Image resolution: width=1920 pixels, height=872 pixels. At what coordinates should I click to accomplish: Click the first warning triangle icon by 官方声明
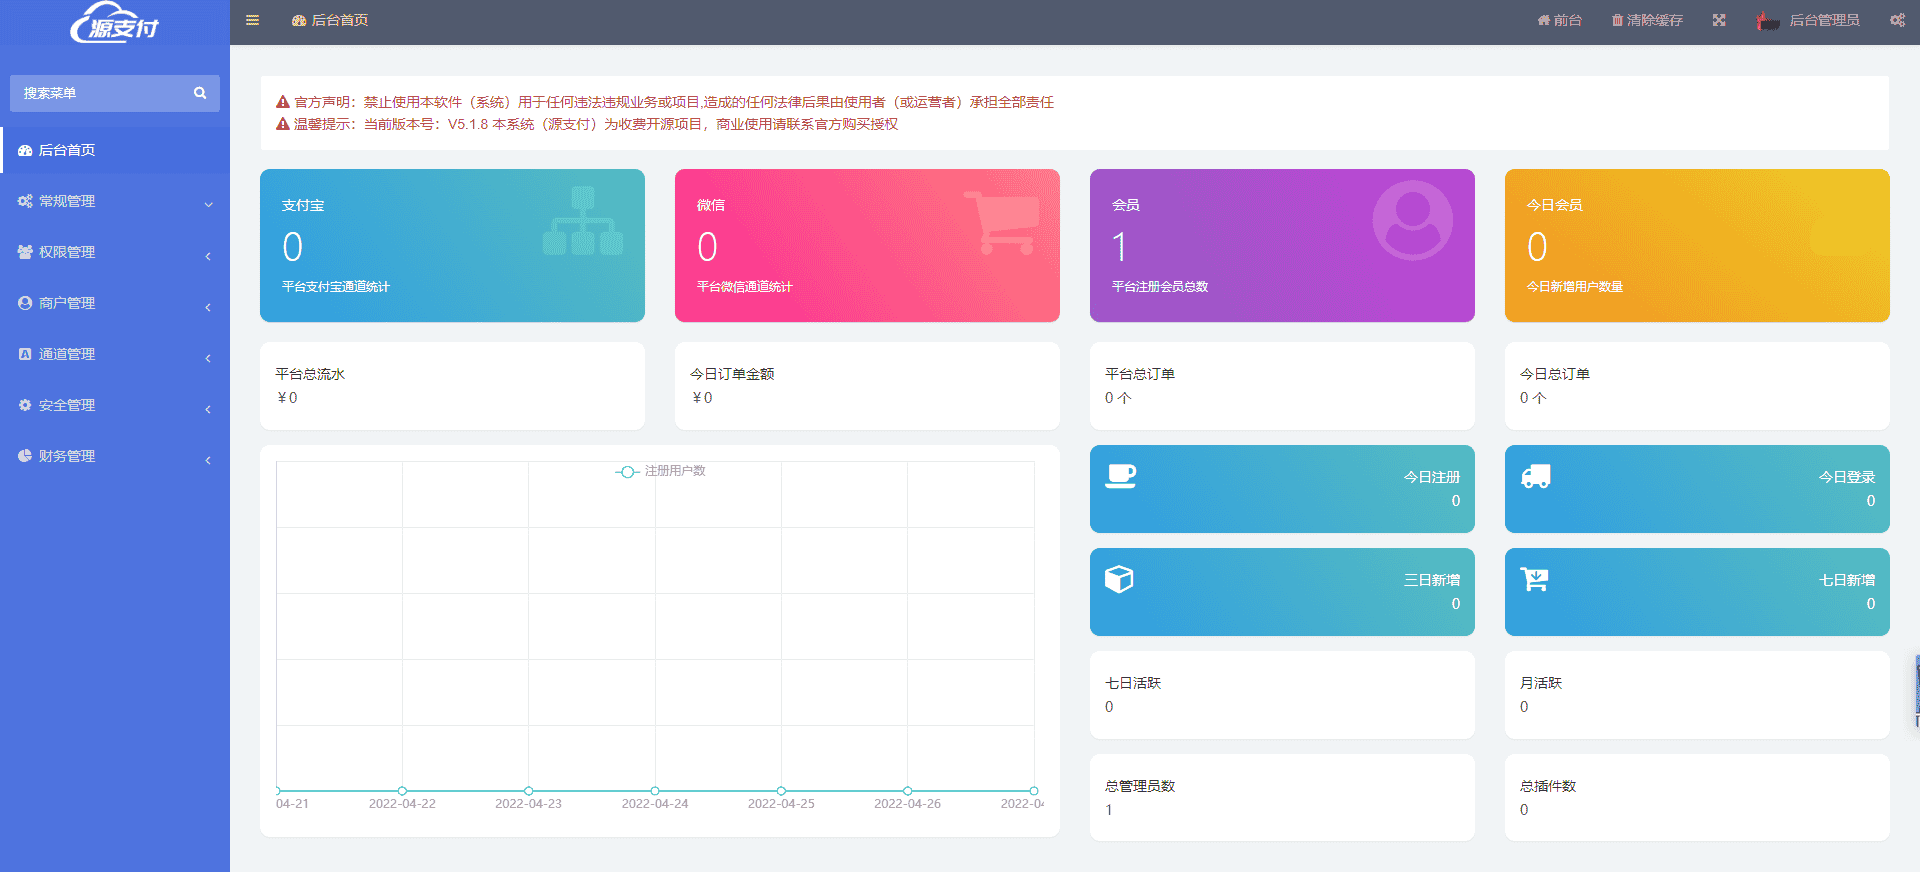[x=283, y=102]
